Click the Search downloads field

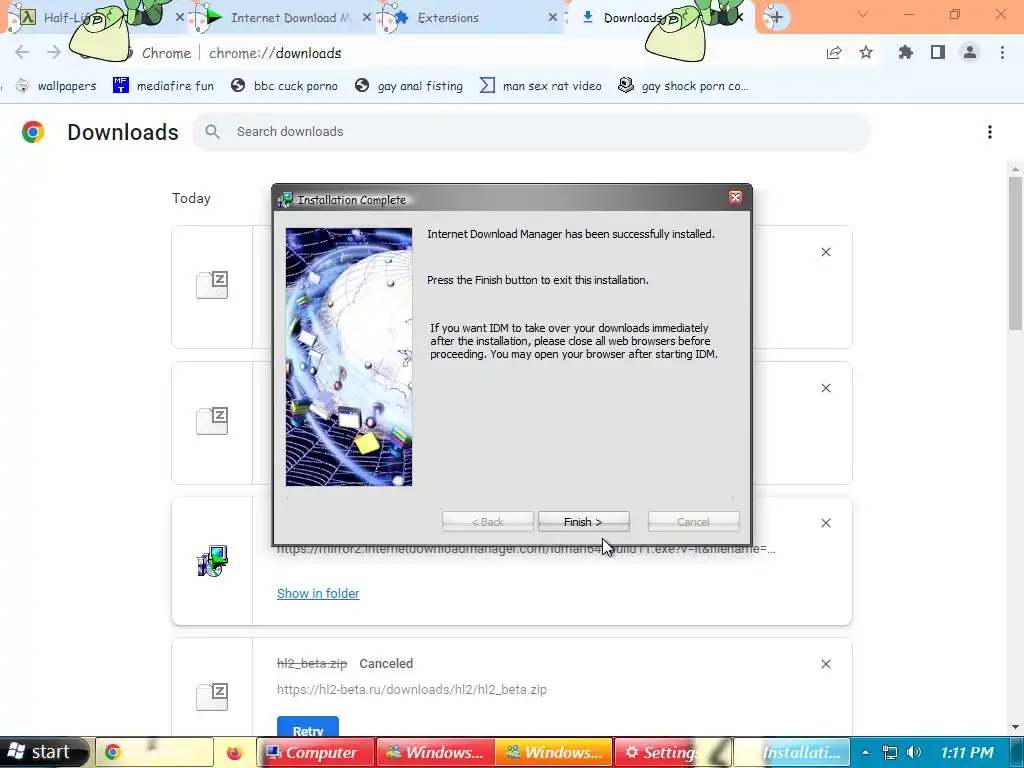pyautogui.click(x=532, y=131)
